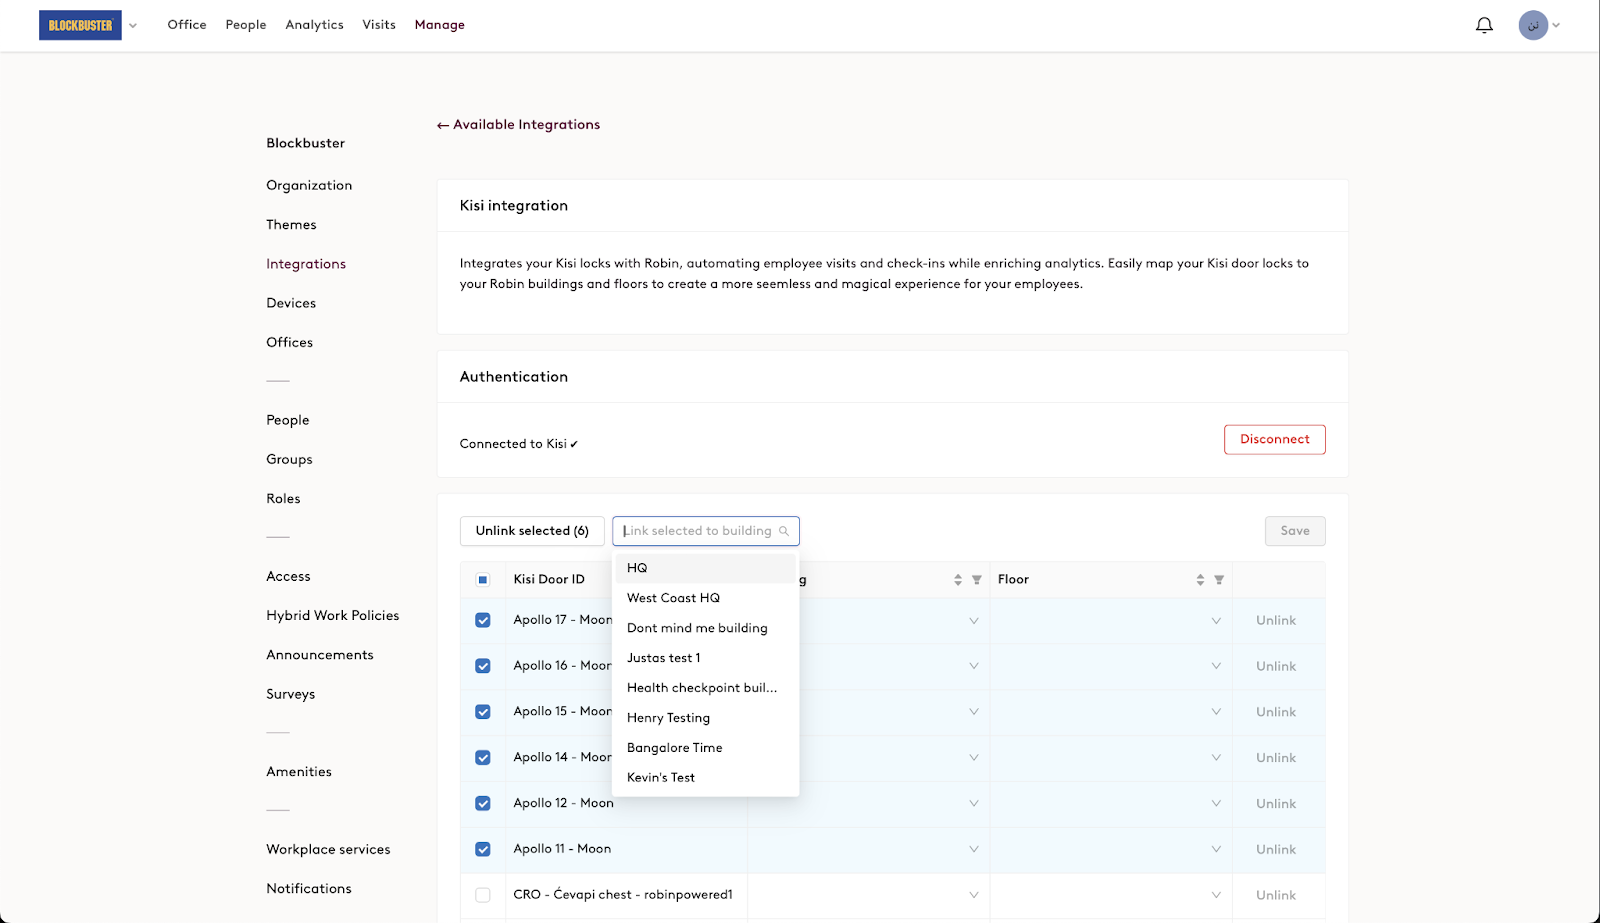Uncheck the Apollo 12 - Moon row
1600x923 pixels.
coord(483,803)
